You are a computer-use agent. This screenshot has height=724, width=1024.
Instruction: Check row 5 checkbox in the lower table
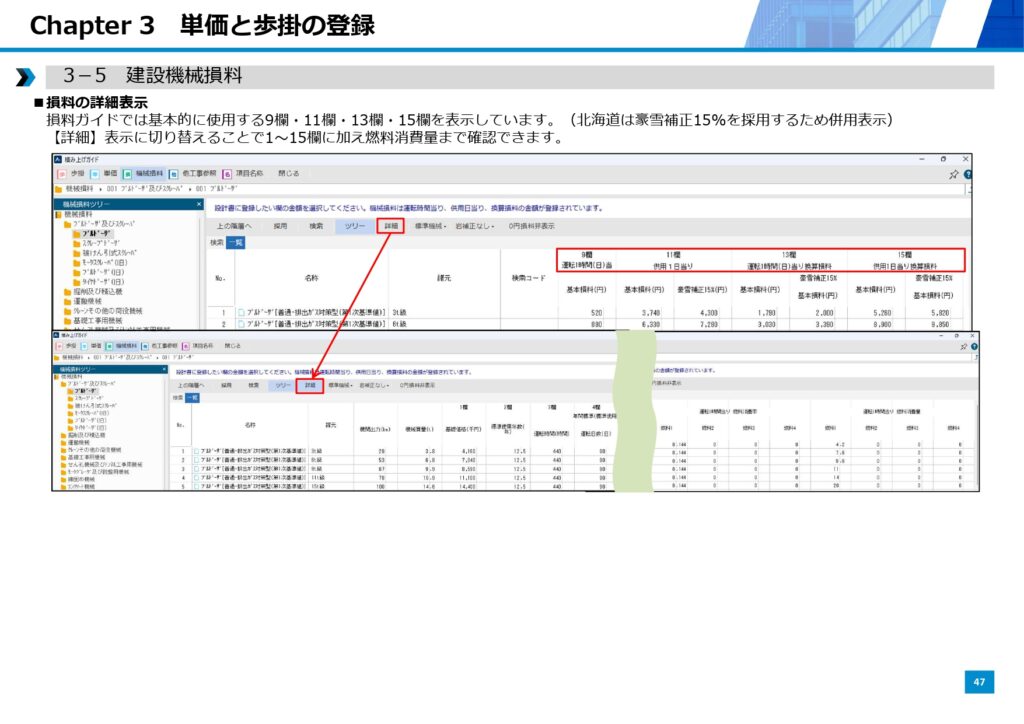[196, 486]
